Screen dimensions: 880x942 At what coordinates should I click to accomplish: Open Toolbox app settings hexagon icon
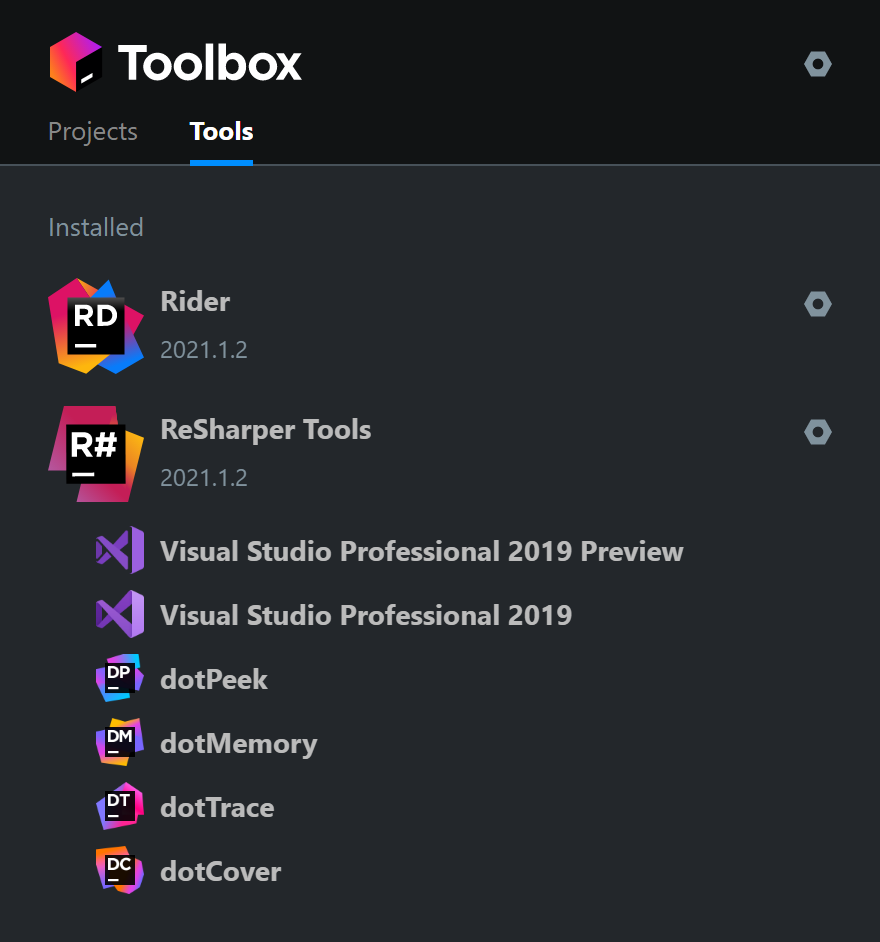[x=818, y=64]
